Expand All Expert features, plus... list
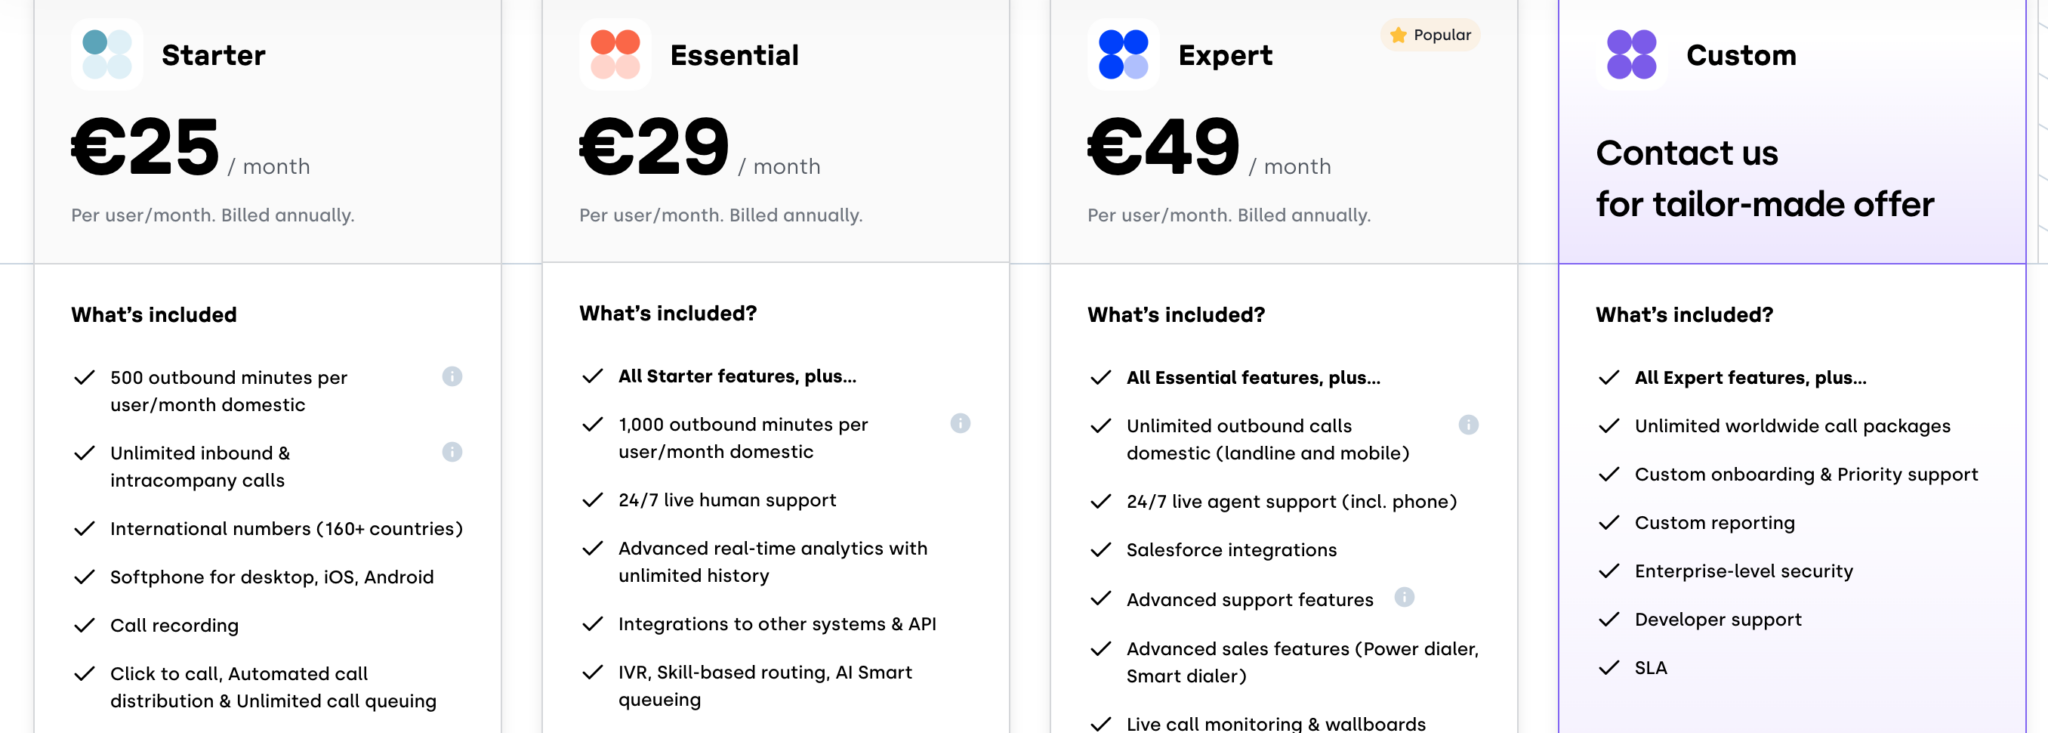2048x733 pixels. pos(1750,377)
